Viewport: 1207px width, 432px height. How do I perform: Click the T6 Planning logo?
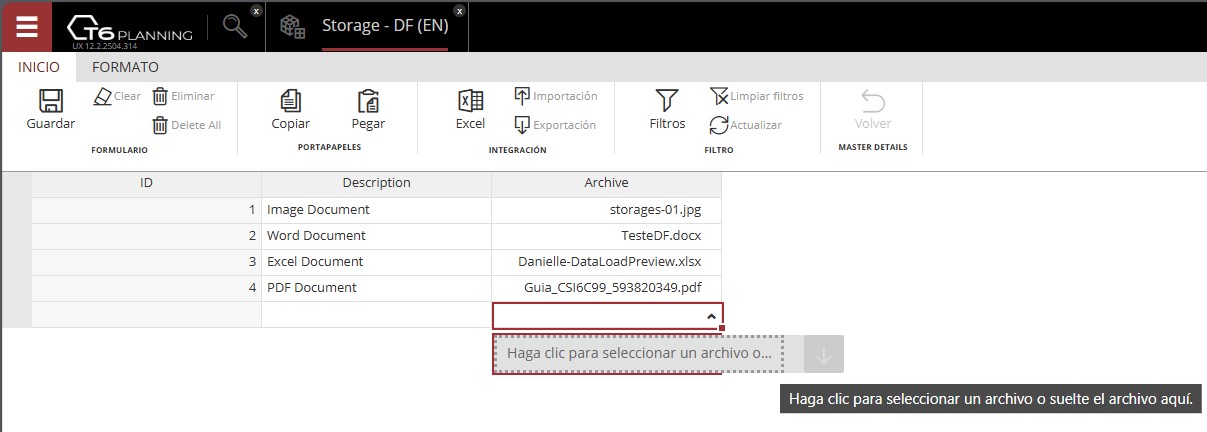click(129, 28)
